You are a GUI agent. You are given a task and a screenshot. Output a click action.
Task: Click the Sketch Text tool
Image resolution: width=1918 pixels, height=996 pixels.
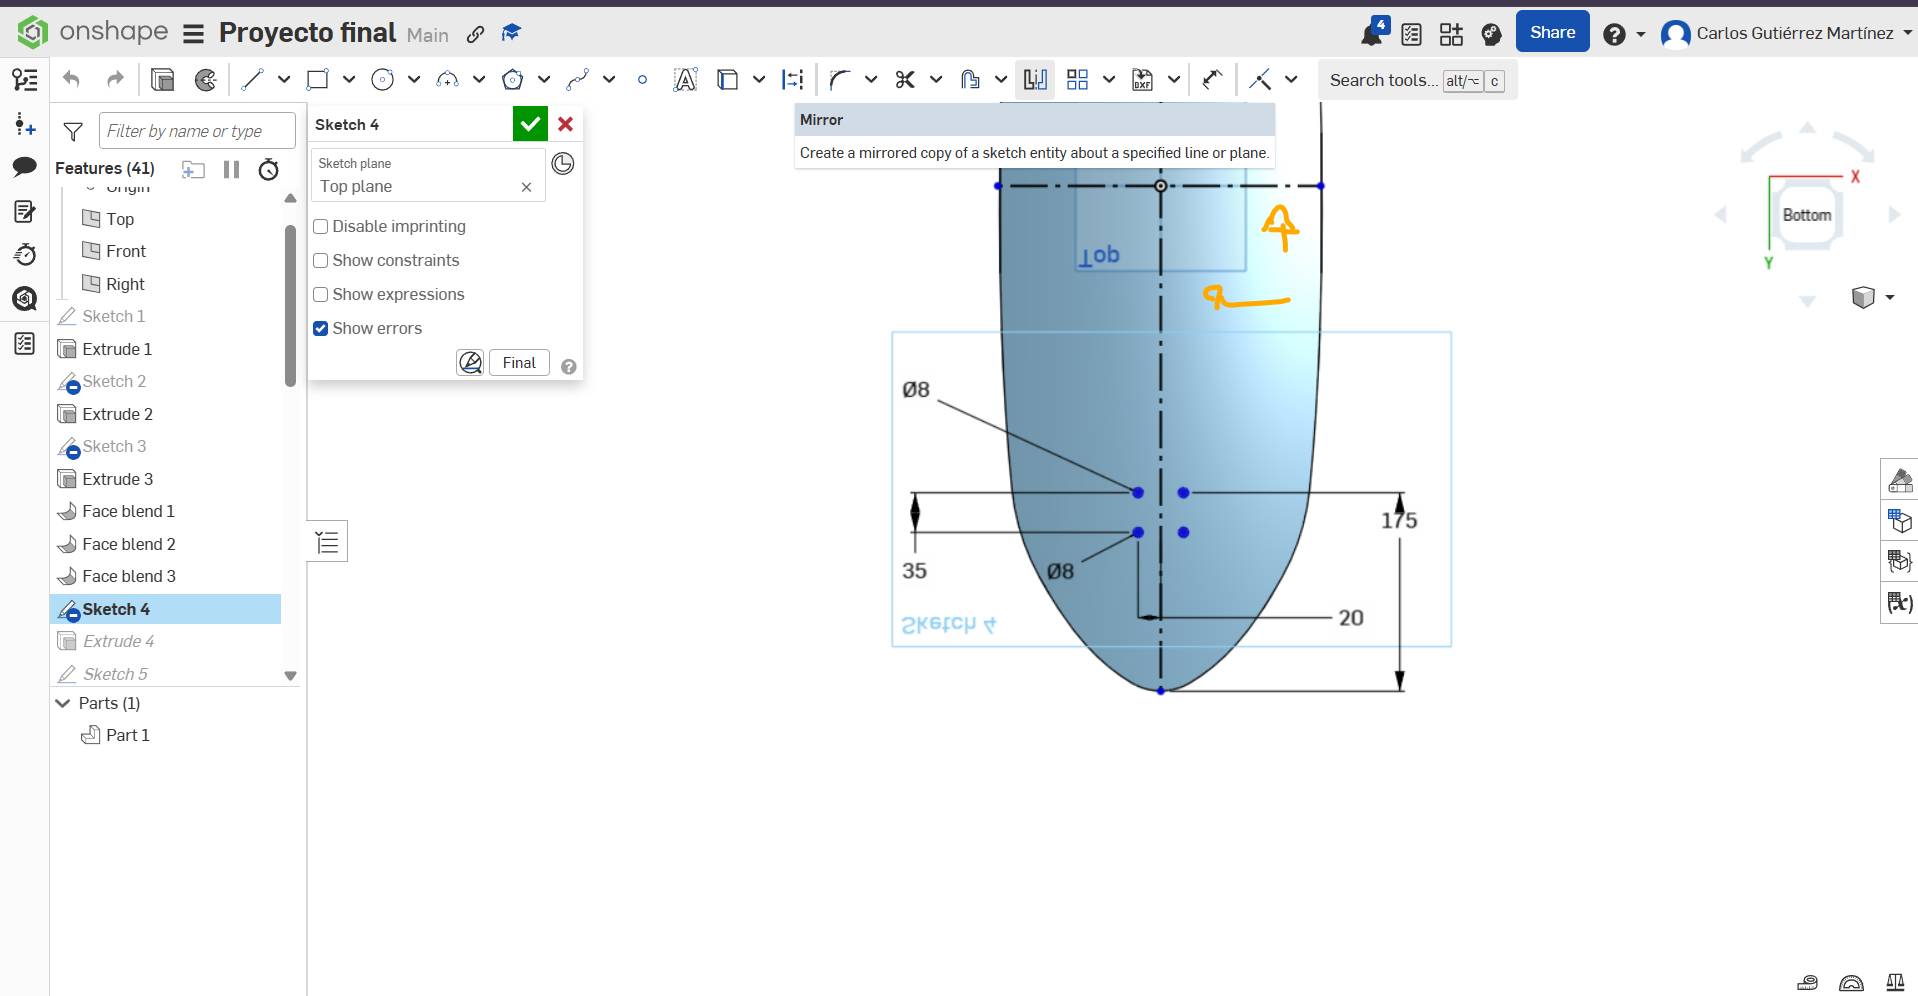point(685,80)
